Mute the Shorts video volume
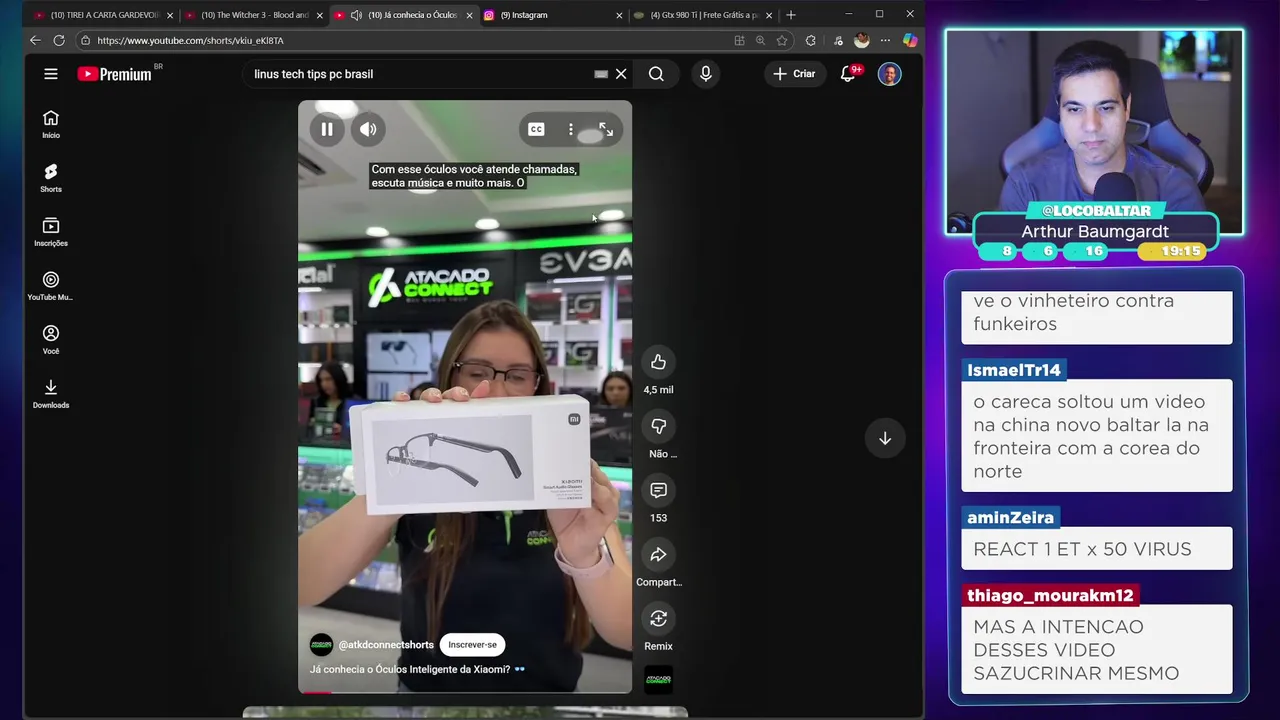The height and width of the screenshot is (720, 1280). (368, 129)
